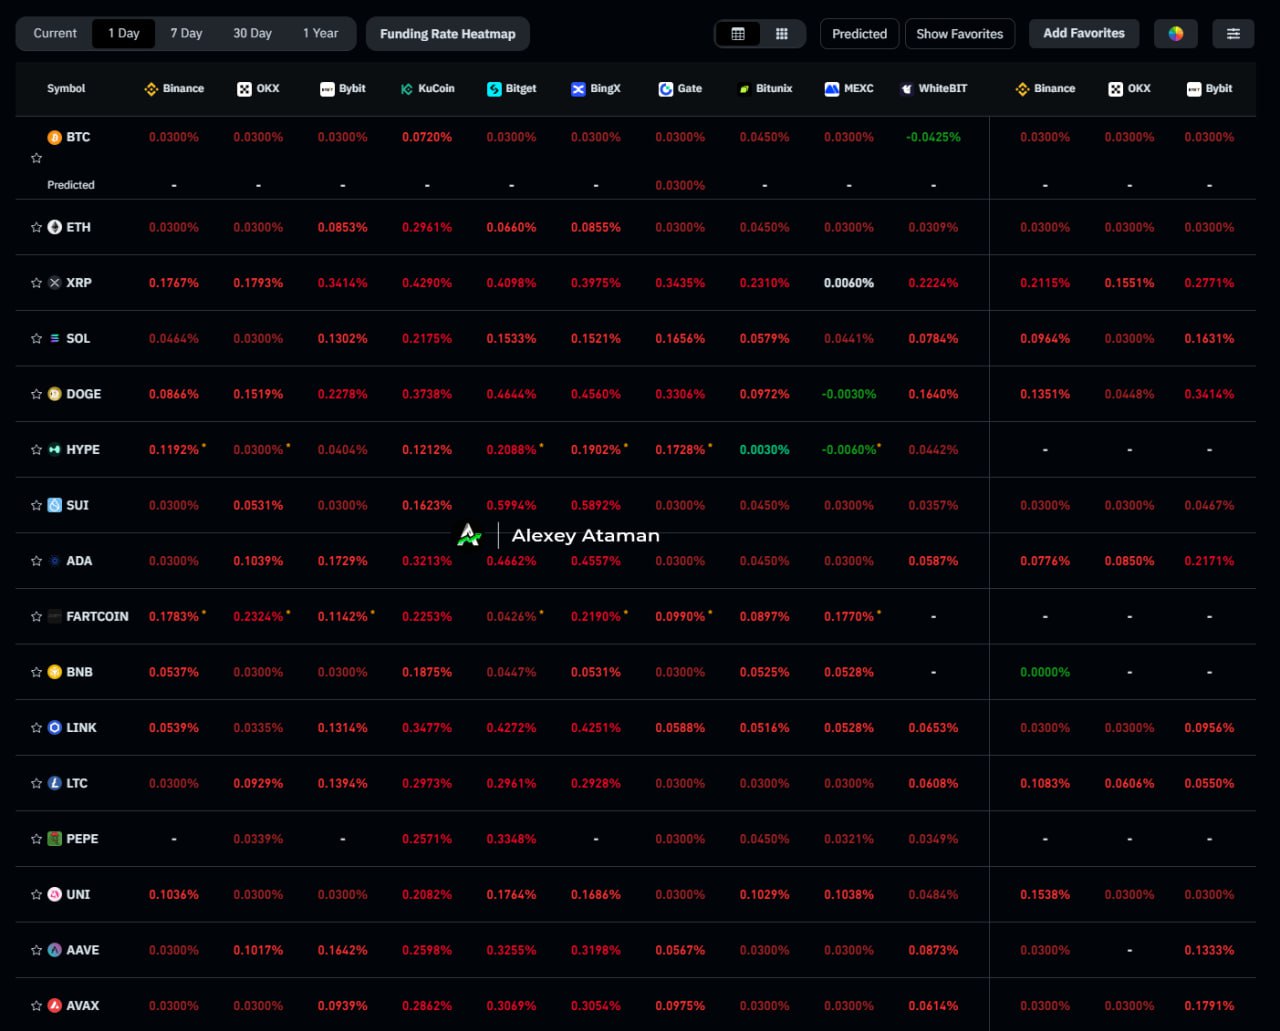Screen dimensions: 1280x1031
Task: Click the BingX column header
Action: (596, 89)
